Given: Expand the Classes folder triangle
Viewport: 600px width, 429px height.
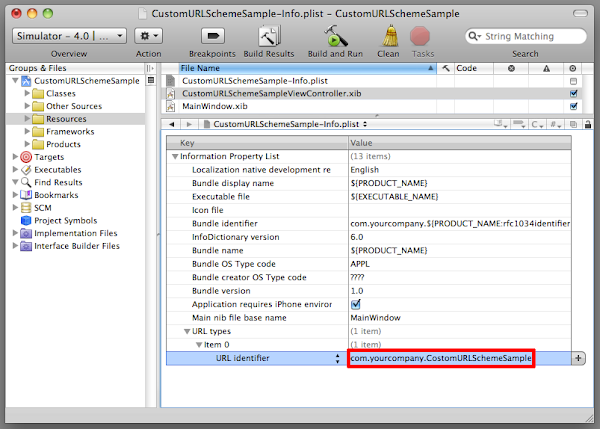Looking at the screenshot, I should 27,93.
